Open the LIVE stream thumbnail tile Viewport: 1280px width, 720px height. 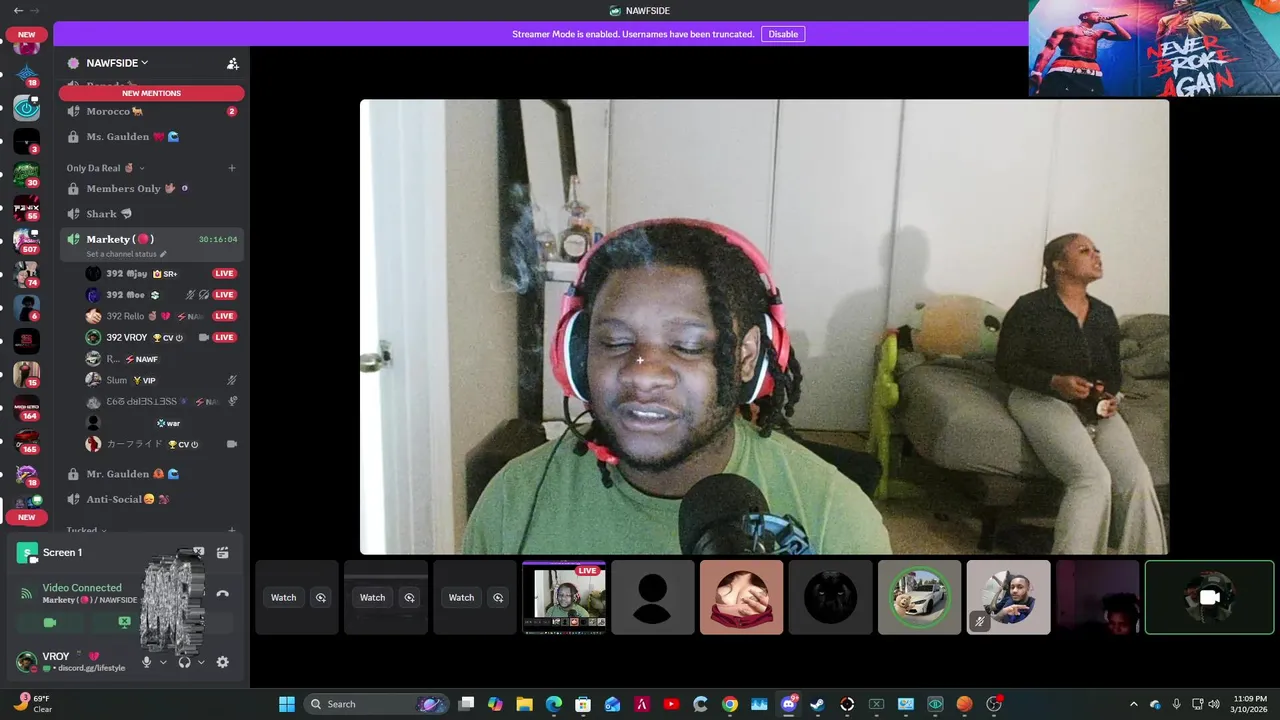564,597
